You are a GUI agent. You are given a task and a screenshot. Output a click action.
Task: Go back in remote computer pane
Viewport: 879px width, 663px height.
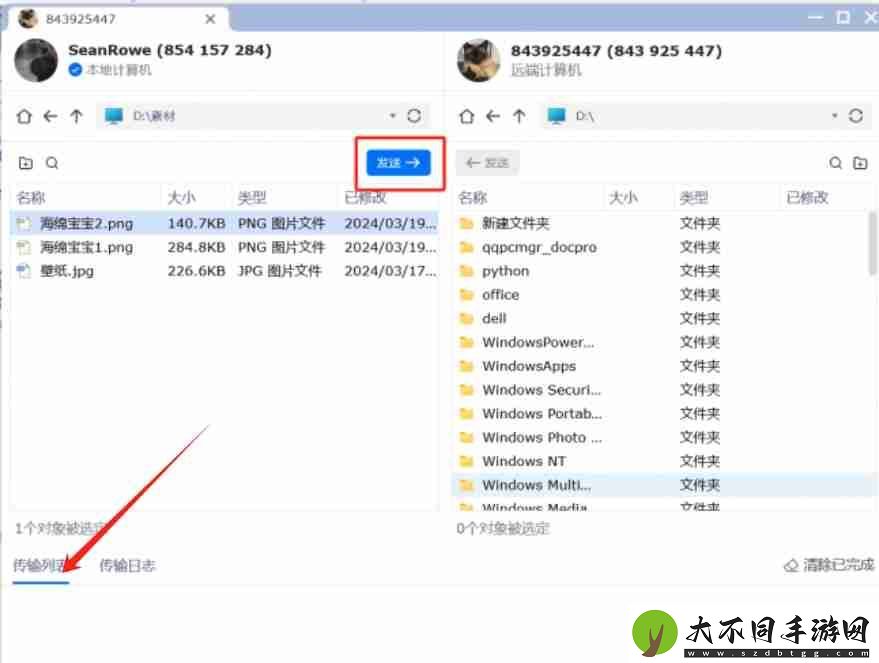493,116
